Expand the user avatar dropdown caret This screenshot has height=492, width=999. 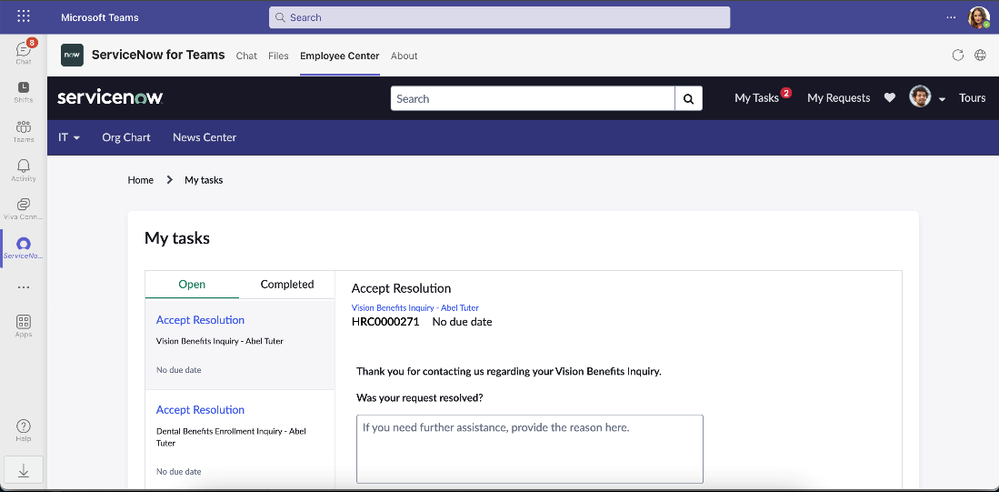[942, 99]
